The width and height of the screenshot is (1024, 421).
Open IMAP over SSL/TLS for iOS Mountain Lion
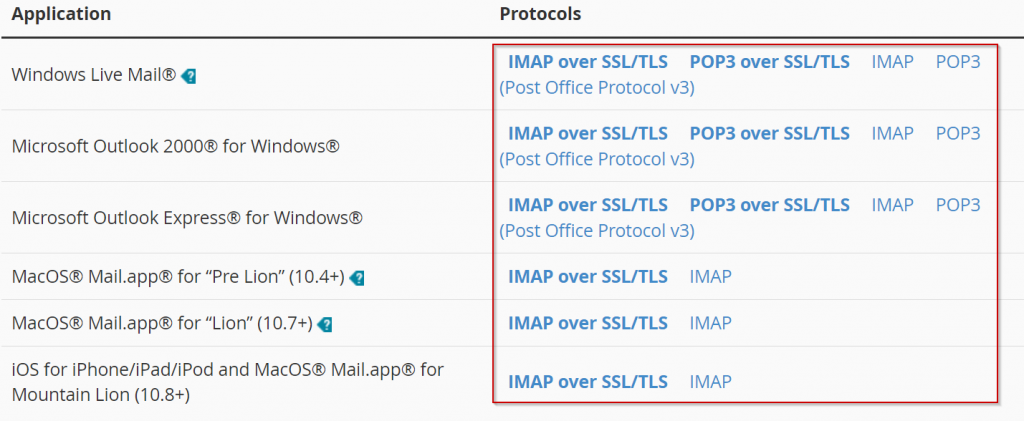(588, 381)
